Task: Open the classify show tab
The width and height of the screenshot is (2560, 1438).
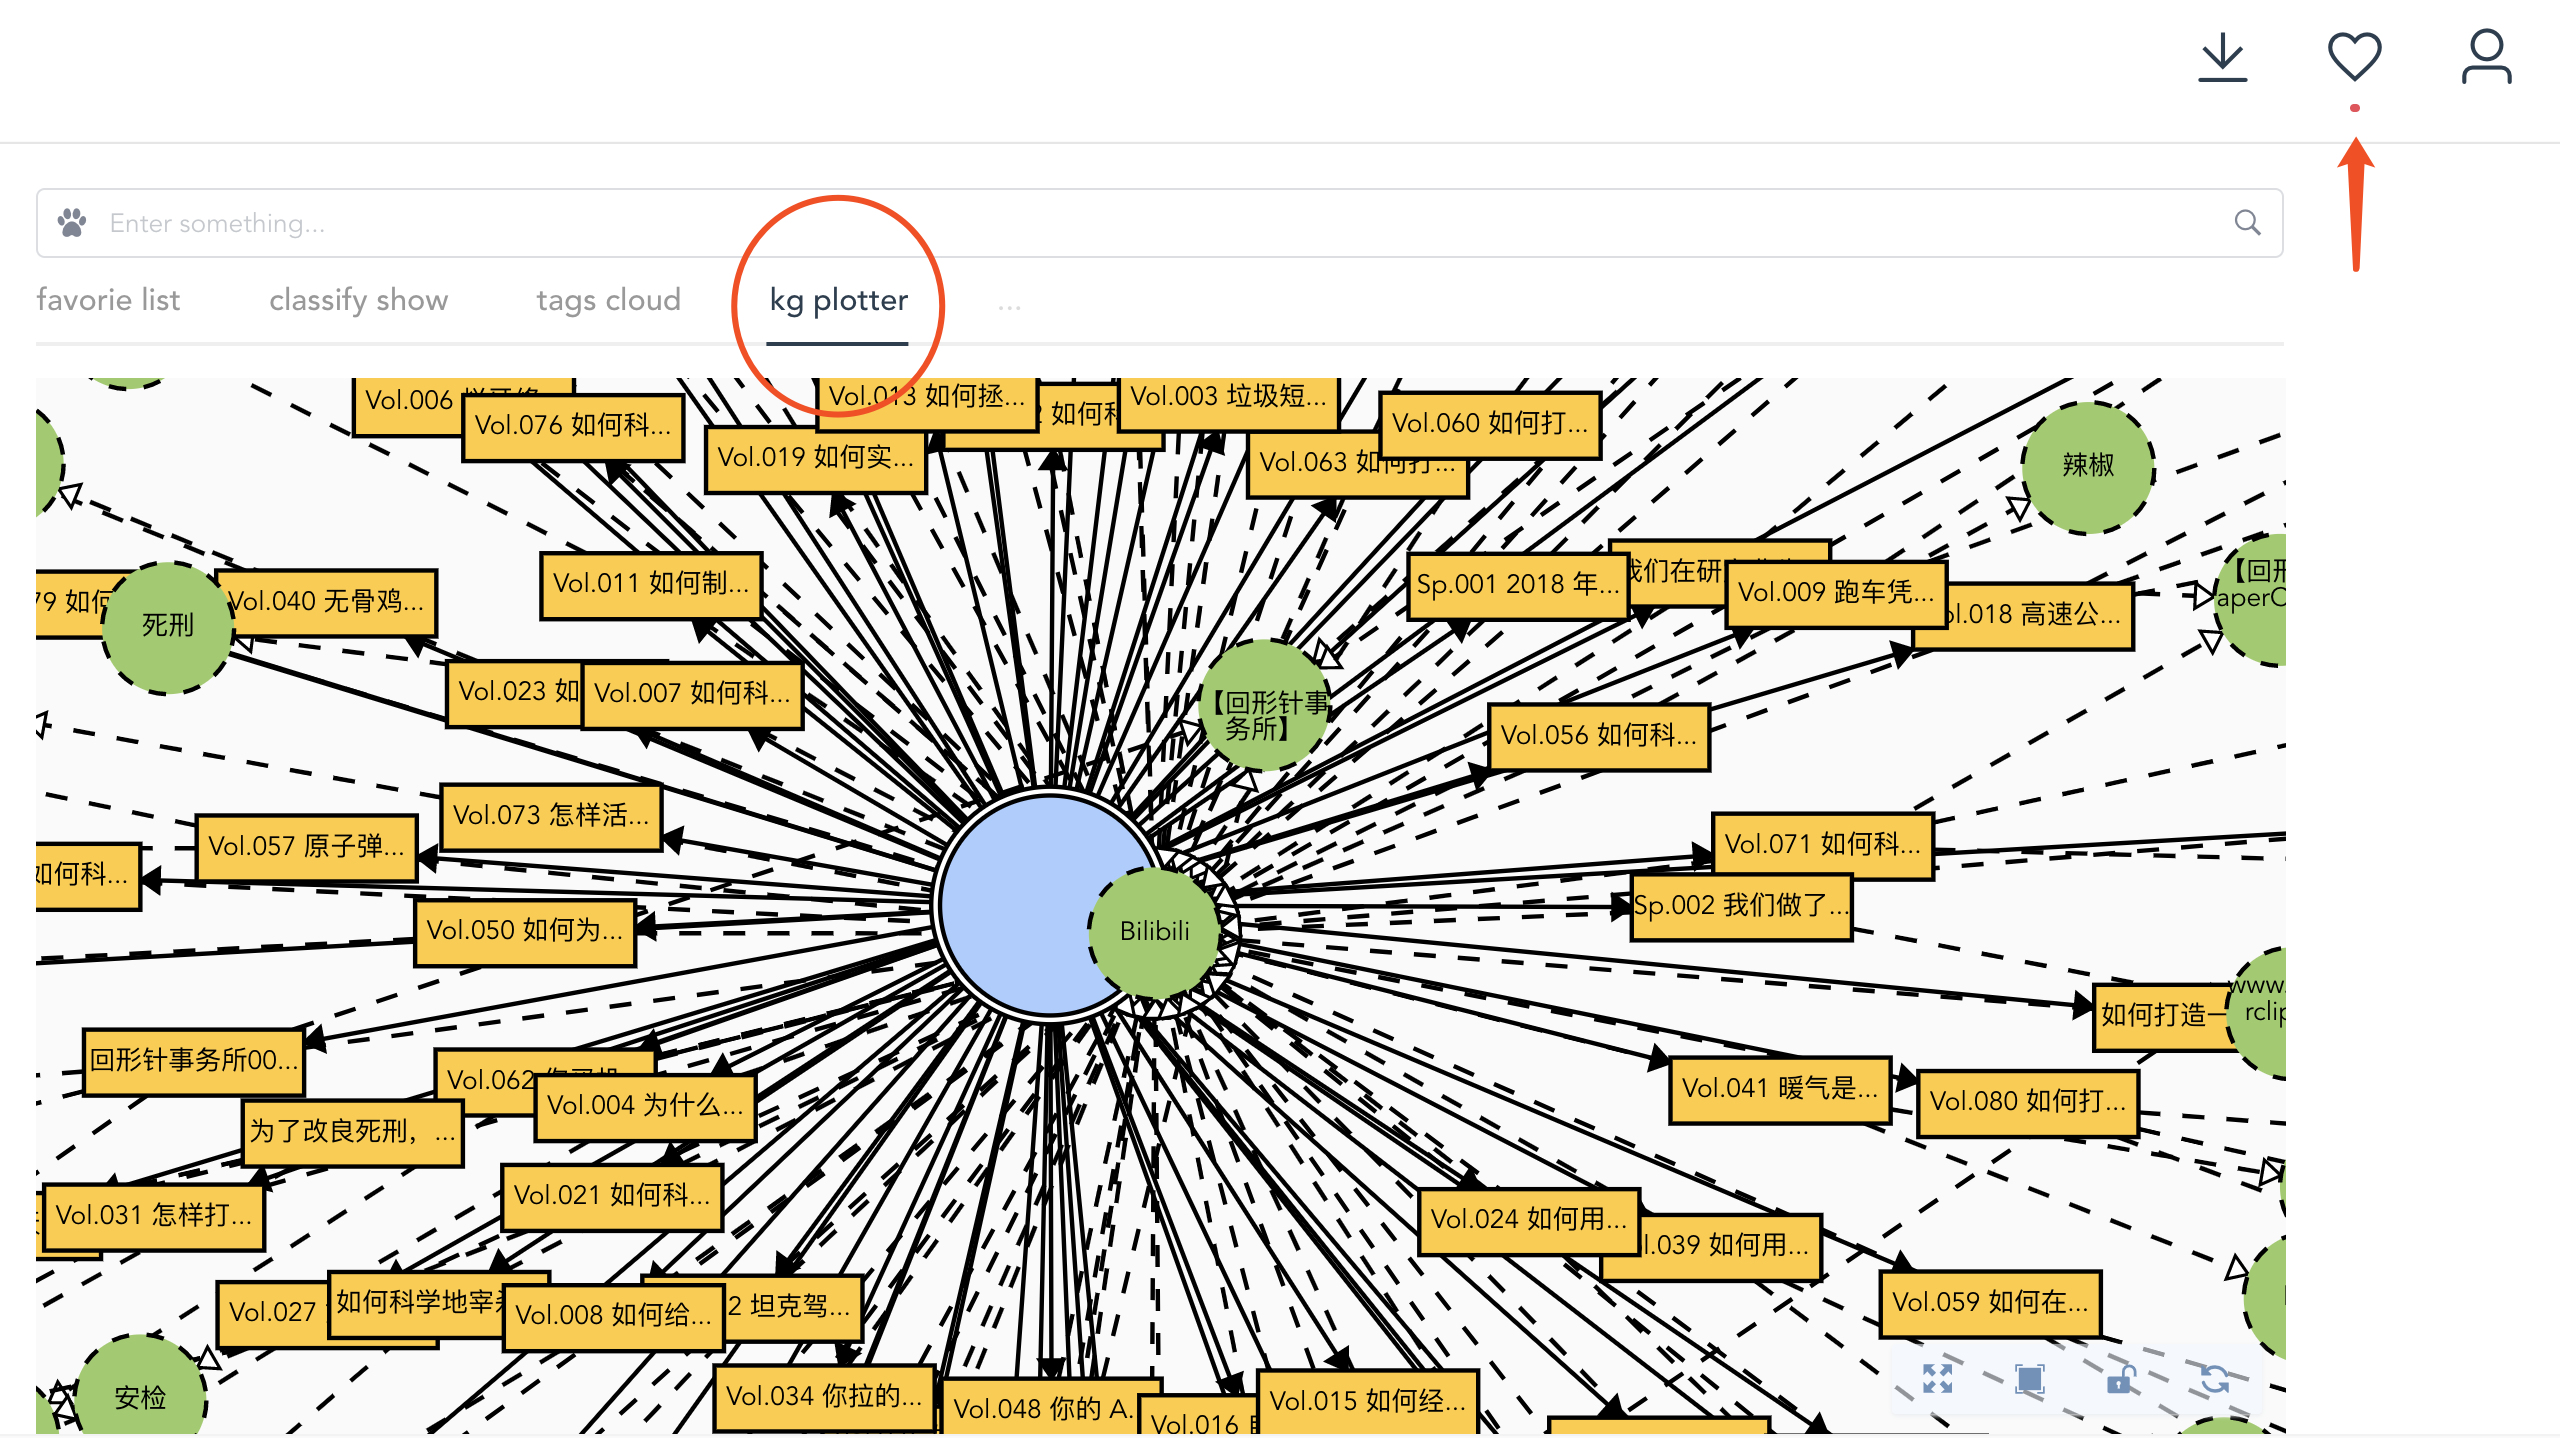Action: coord(358,300)
